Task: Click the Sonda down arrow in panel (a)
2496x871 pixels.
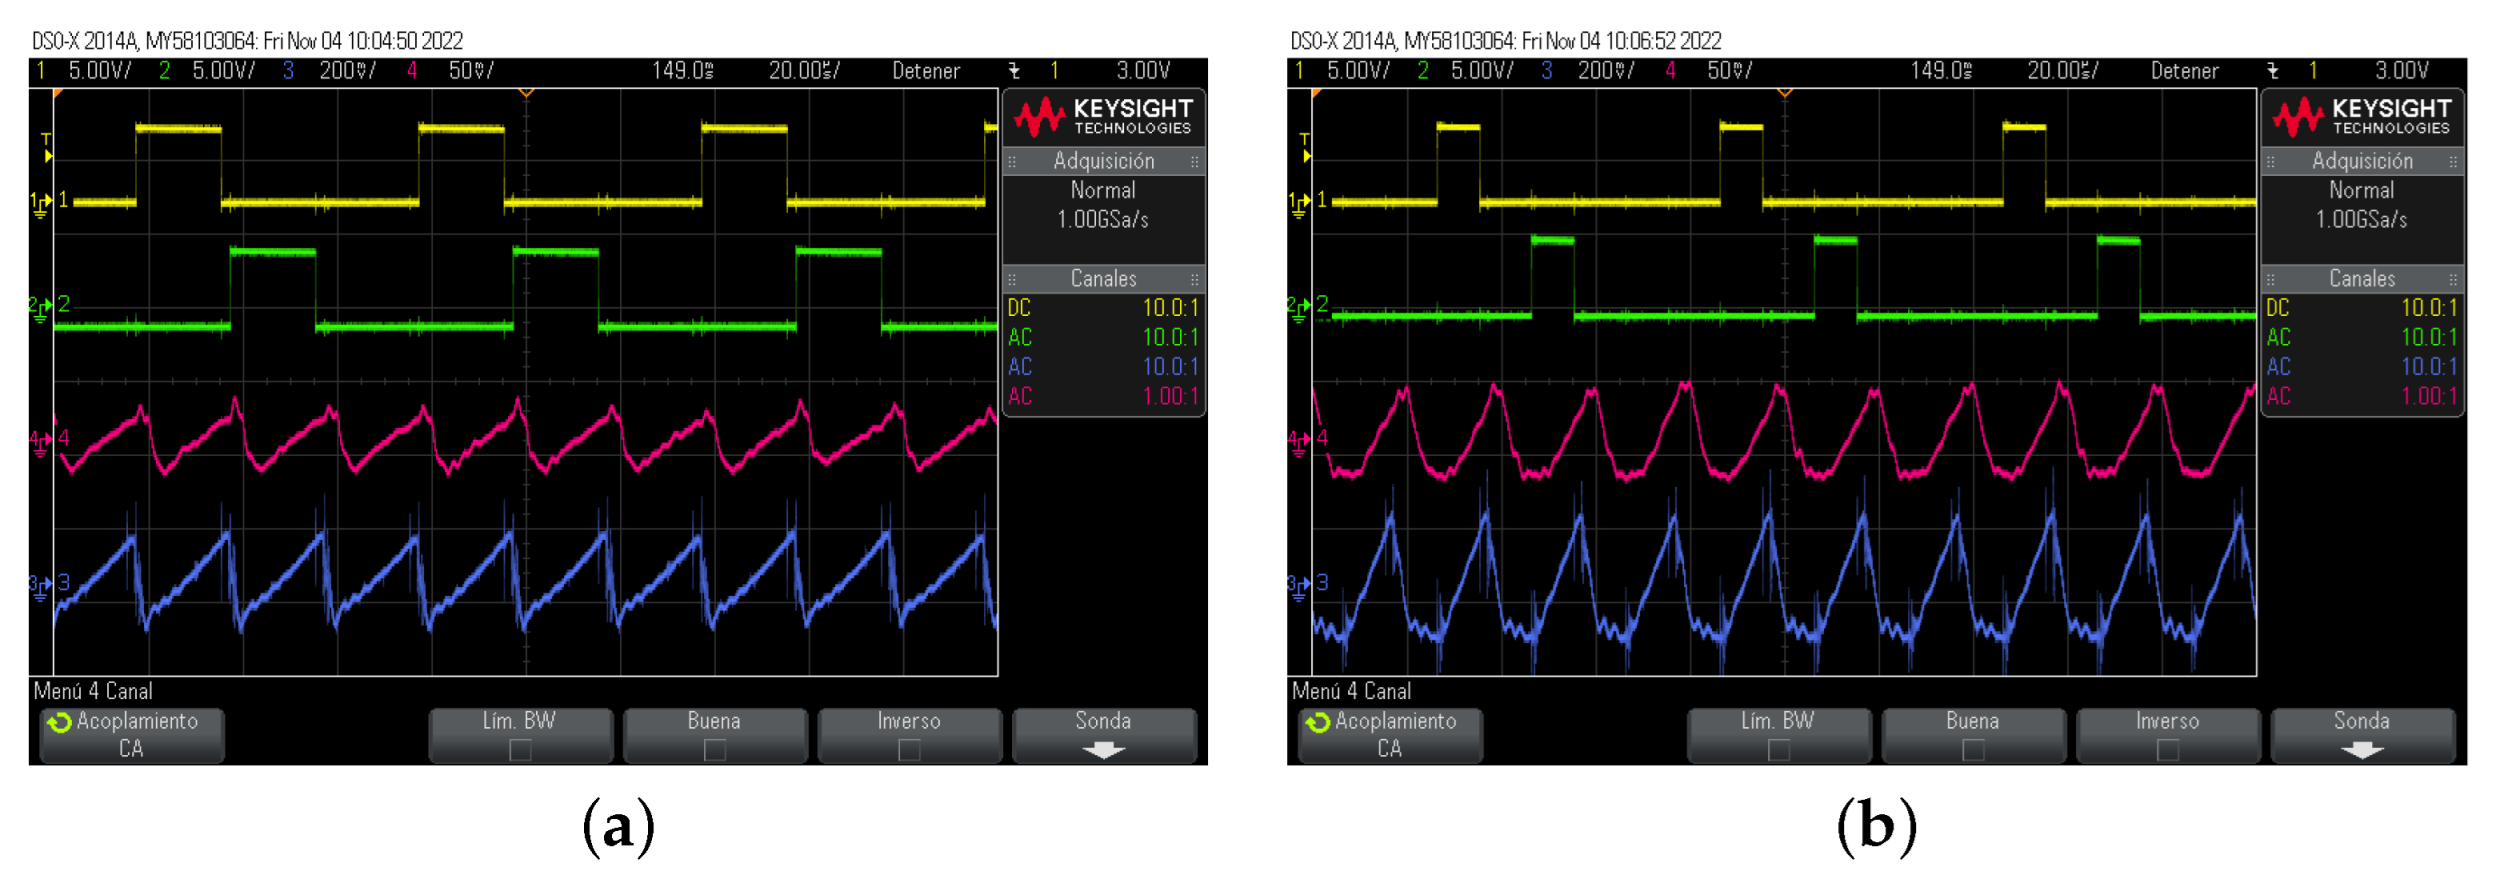Action: point(1103,750)
